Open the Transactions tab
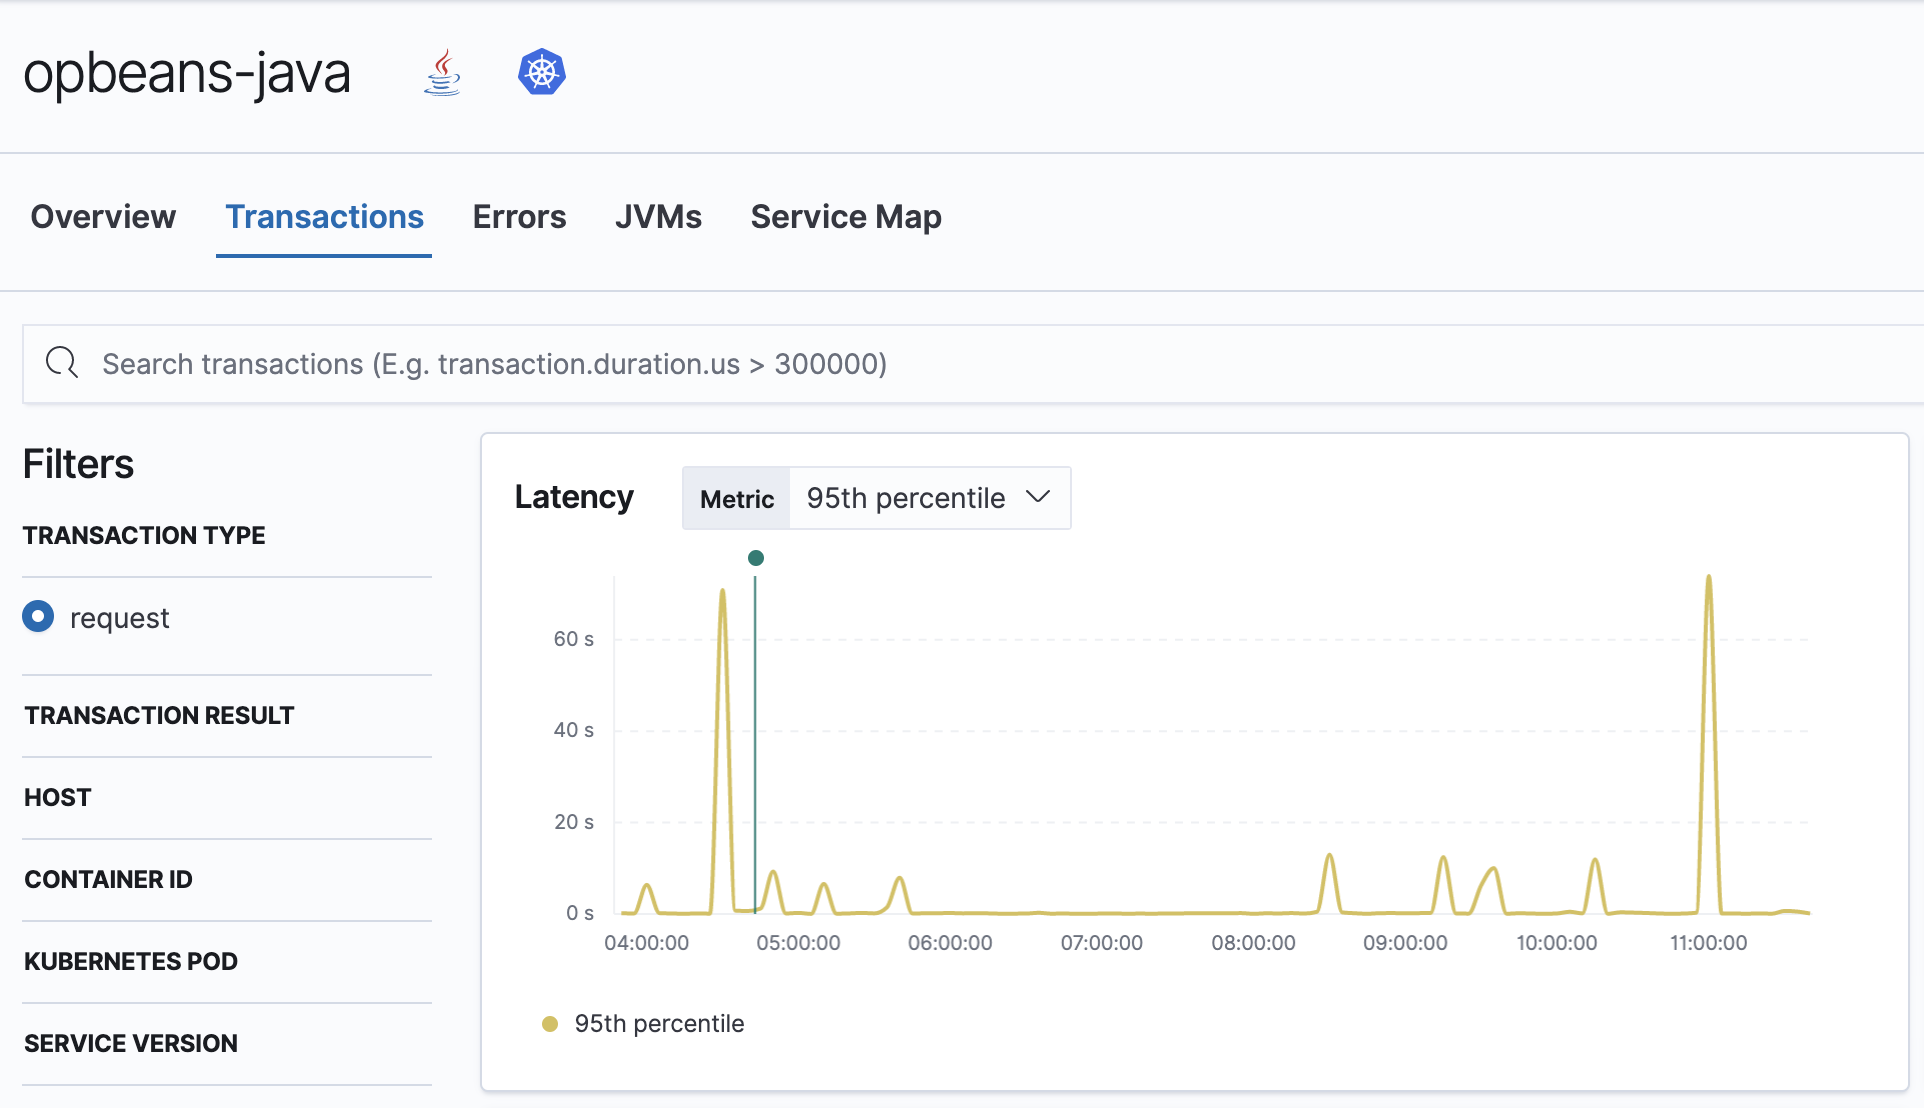The width and height of the screenshot is (1924, 1108). [324, 217]
